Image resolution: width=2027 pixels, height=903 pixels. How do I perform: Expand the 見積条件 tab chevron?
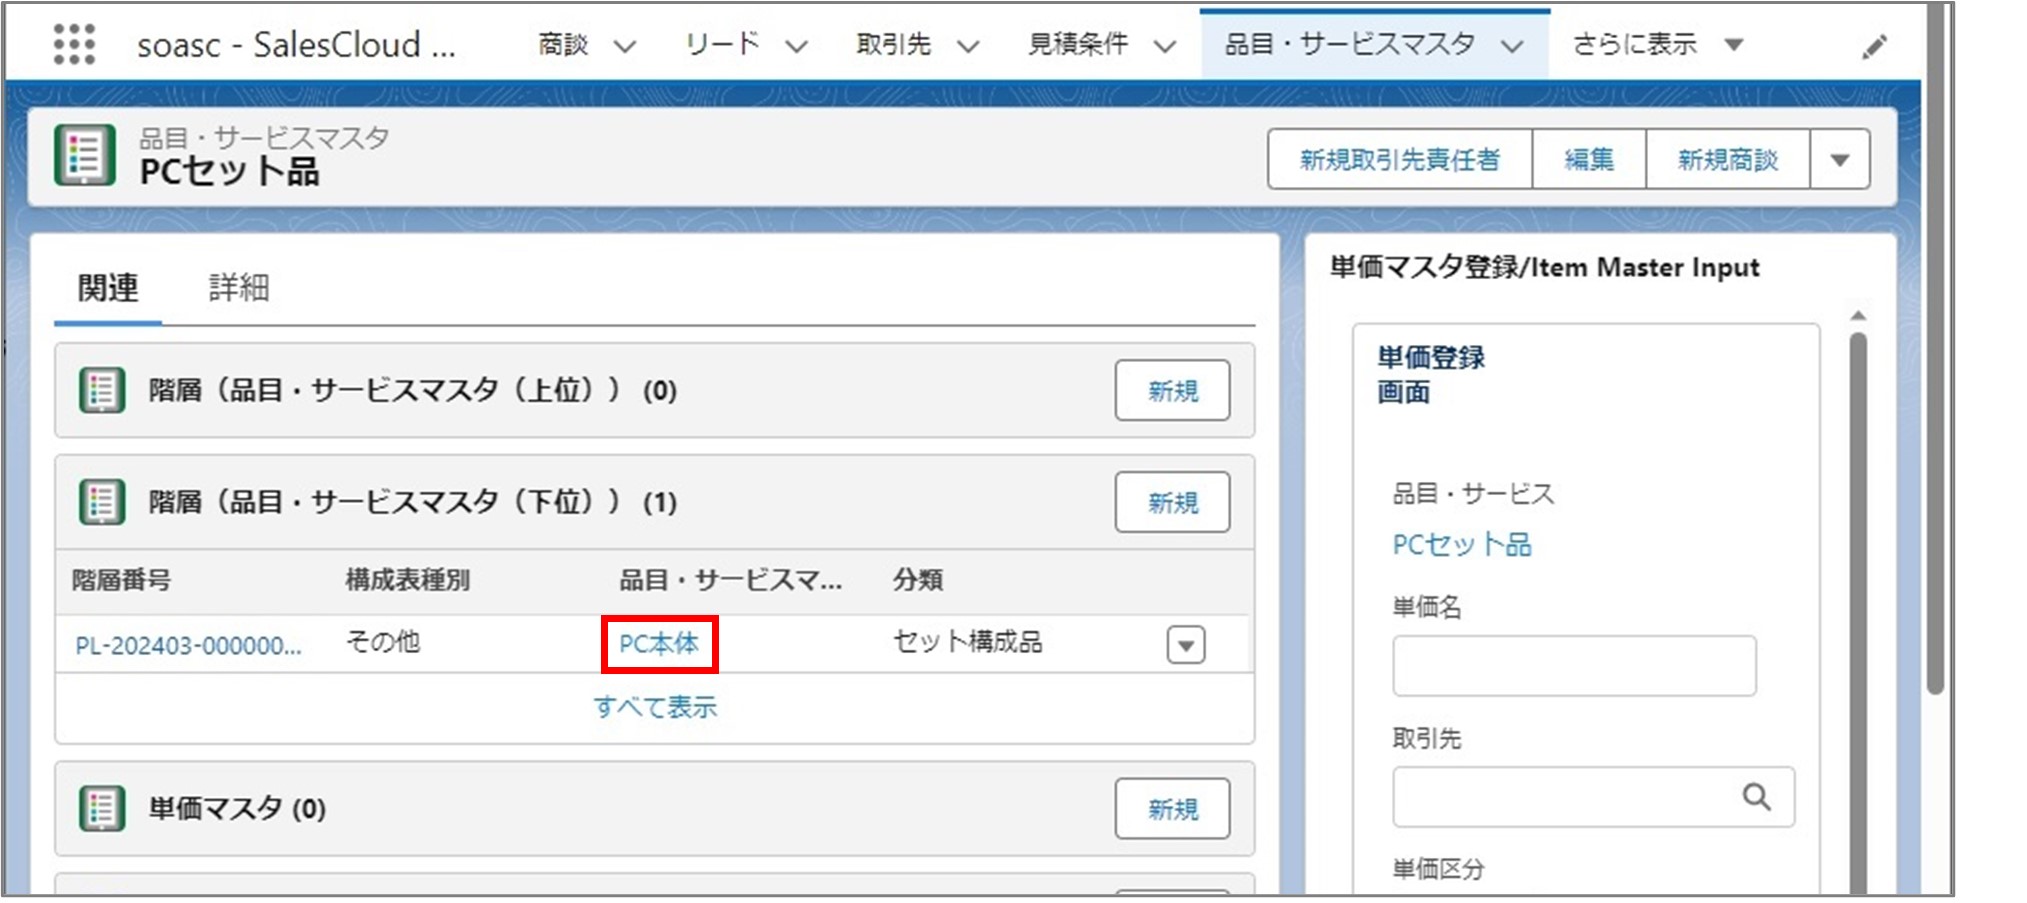[x=1164, y=46]
